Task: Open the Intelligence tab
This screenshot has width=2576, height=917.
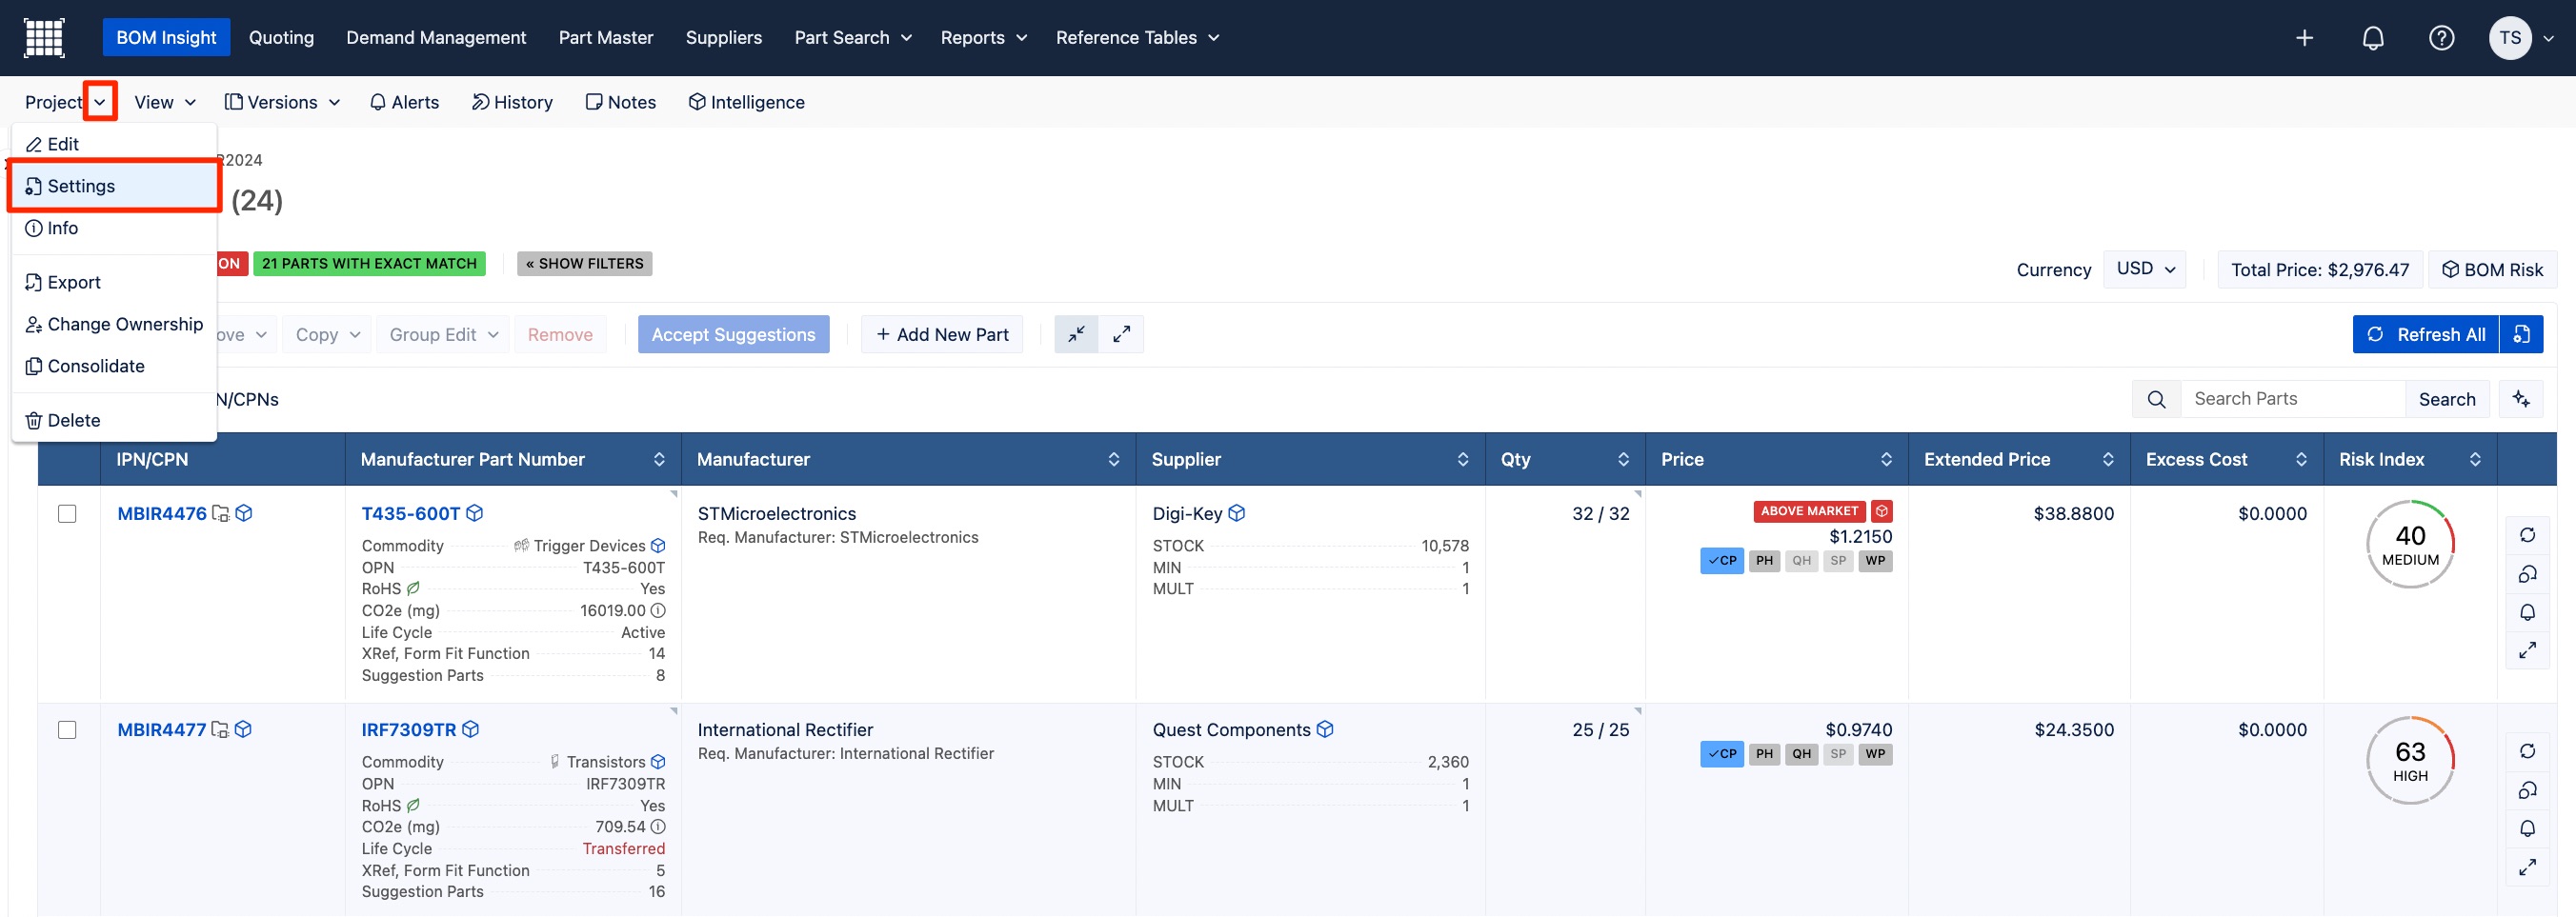Action: (747, 102)
